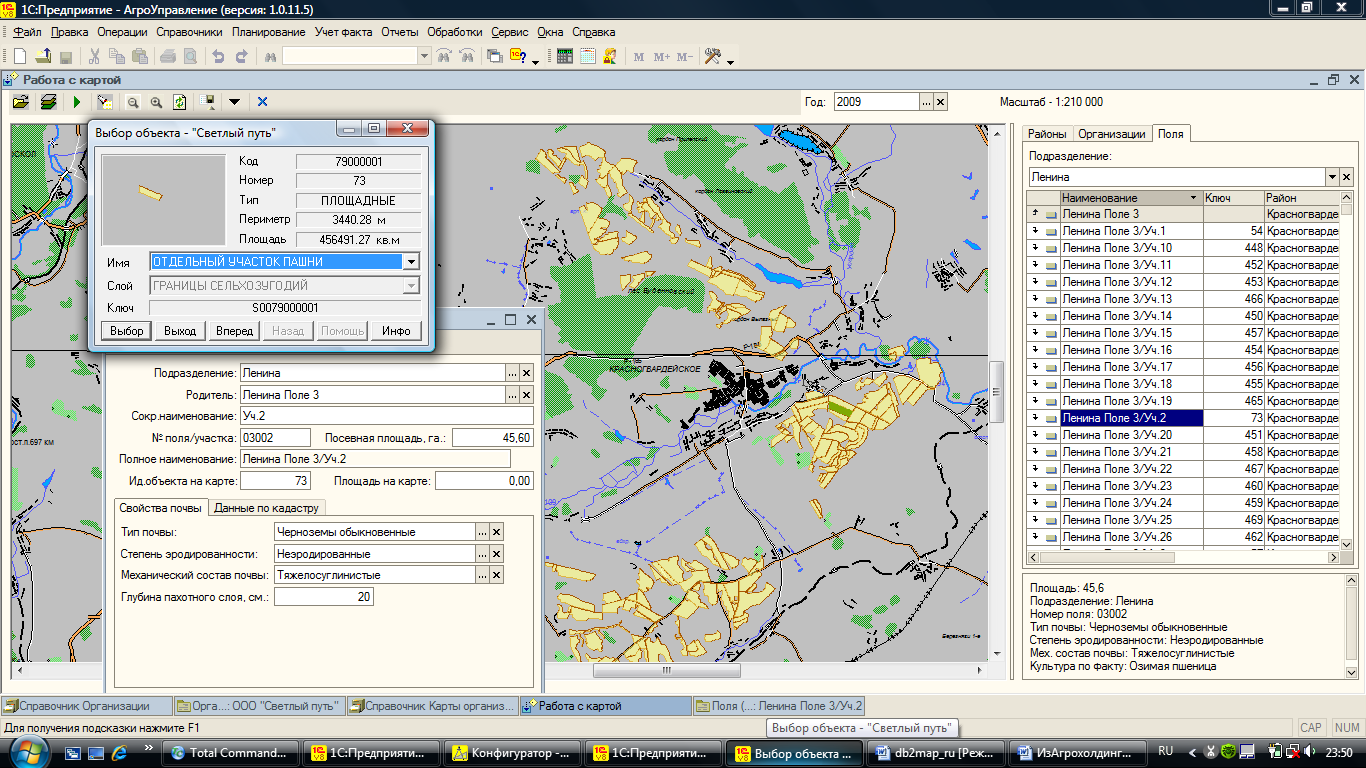Click the tools (hammer and wrench) icon
The width and height of the screenshot is (1366, 768).
point(713,56)
